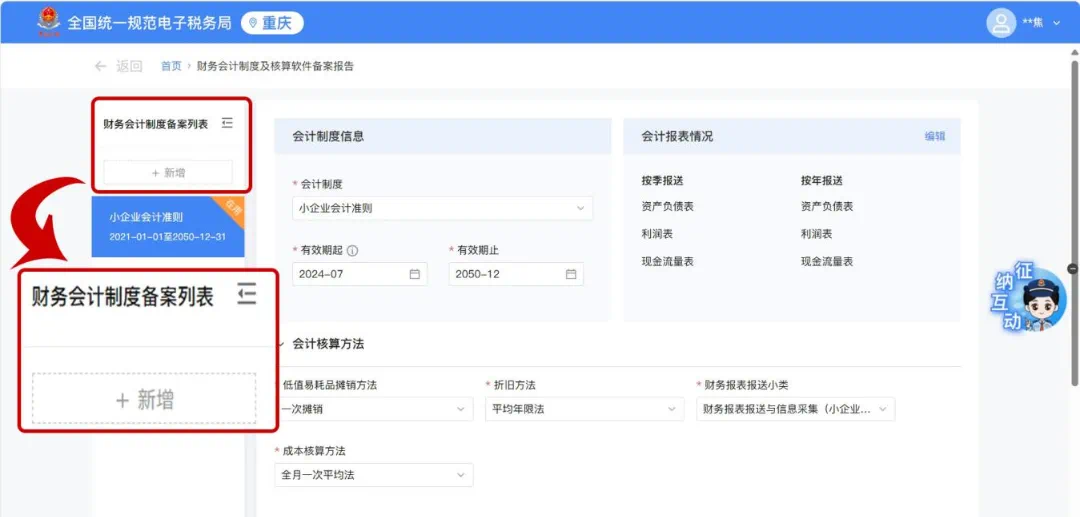Viewport: 1080px width, 517px height.
Task: Click the + 新增 button in sidebar
Action: 168,172
